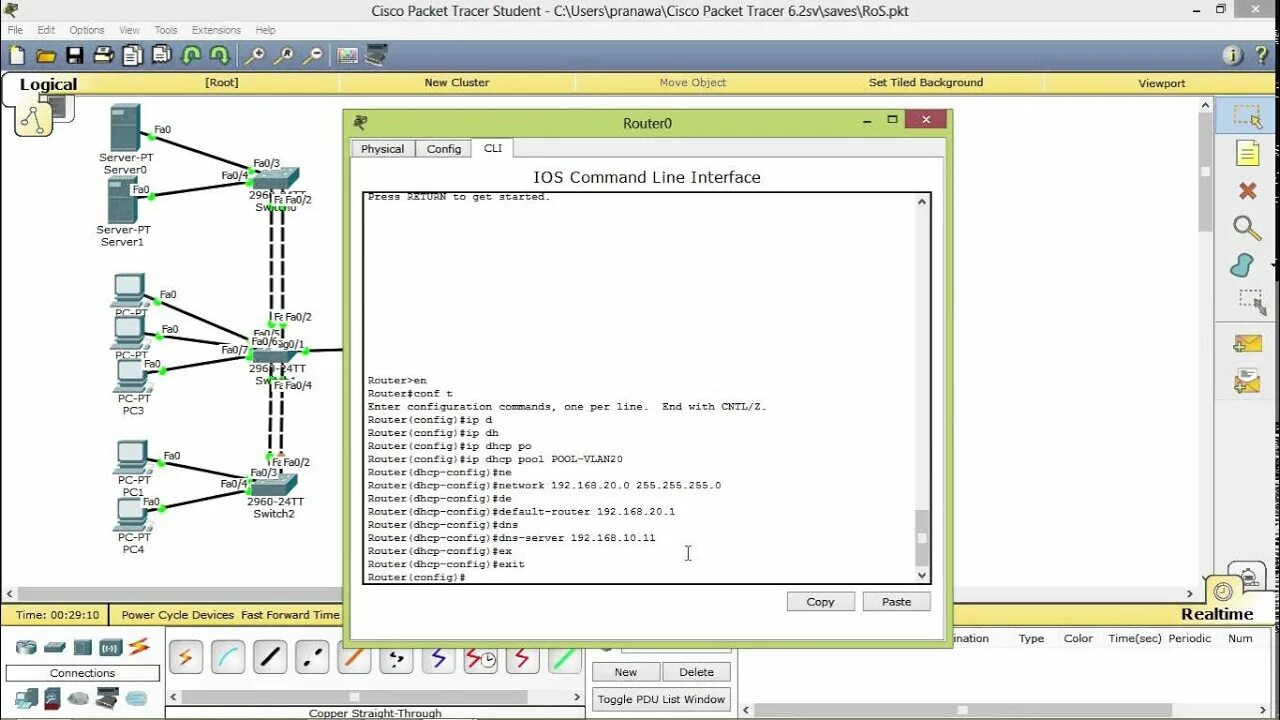Click the Undo green arrow icon
Image resolution: width=1280 pixels, height=720 pixels.
pos(191,55)
